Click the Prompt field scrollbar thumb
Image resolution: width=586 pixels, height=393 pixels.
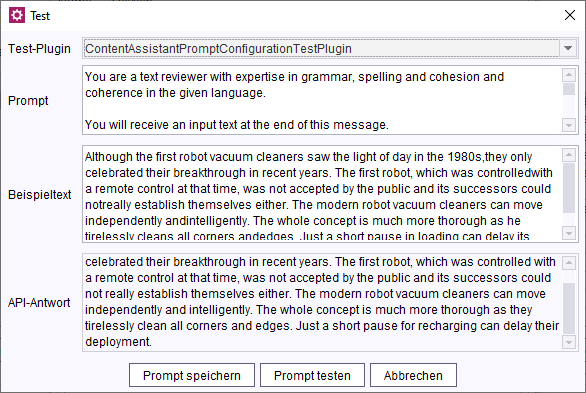569,89
